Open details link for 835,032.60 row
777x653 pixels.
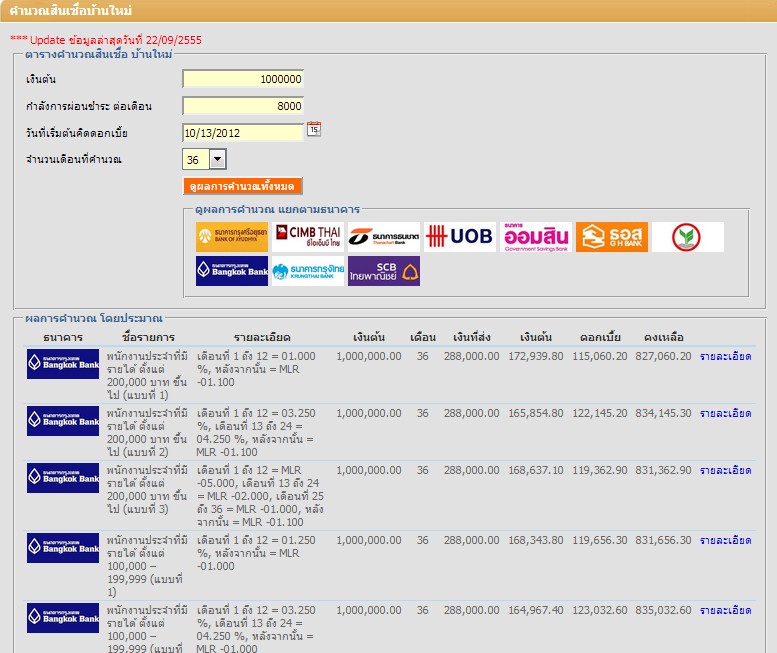click(725, 610)
